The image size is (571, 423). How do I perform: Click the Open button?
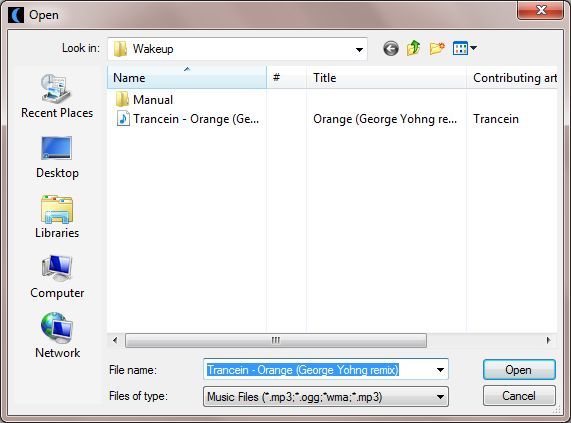(x=519, y=370)
